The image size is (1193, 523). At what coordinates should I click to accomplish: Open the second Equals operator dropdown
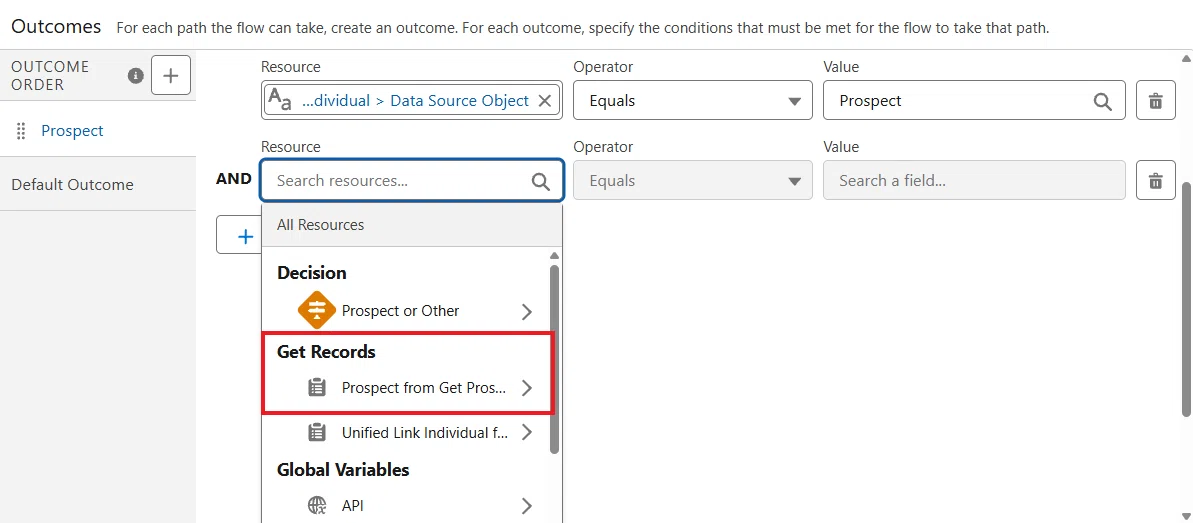[692, 180]
